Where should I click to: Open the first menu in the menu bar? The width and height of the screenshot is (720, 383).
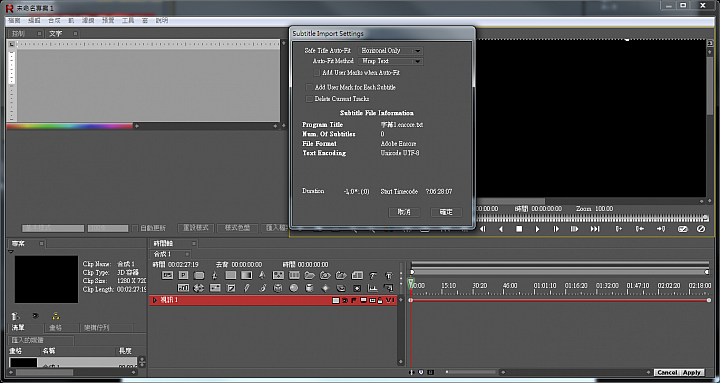point(14,21)
